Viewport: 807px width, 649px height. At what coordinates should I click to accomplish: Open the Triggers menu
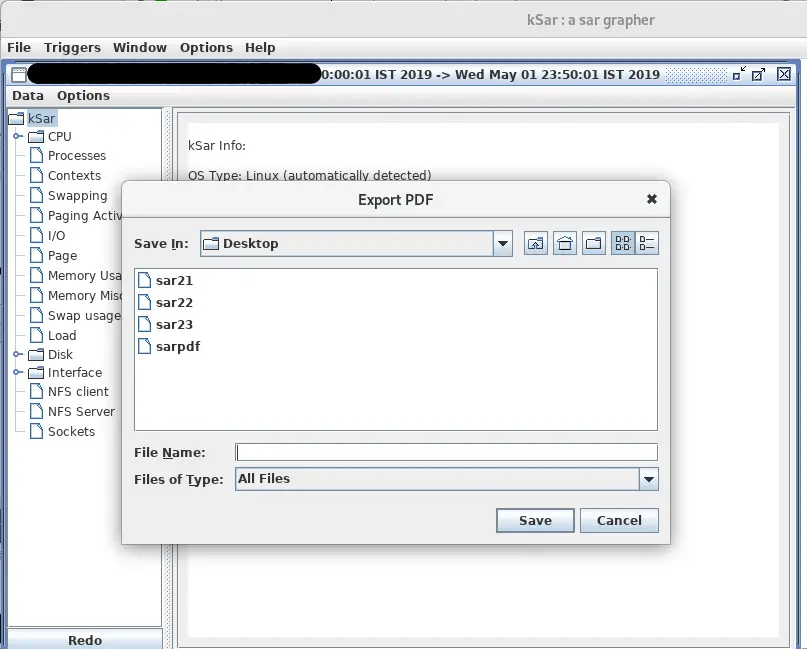tap(72, 47)
